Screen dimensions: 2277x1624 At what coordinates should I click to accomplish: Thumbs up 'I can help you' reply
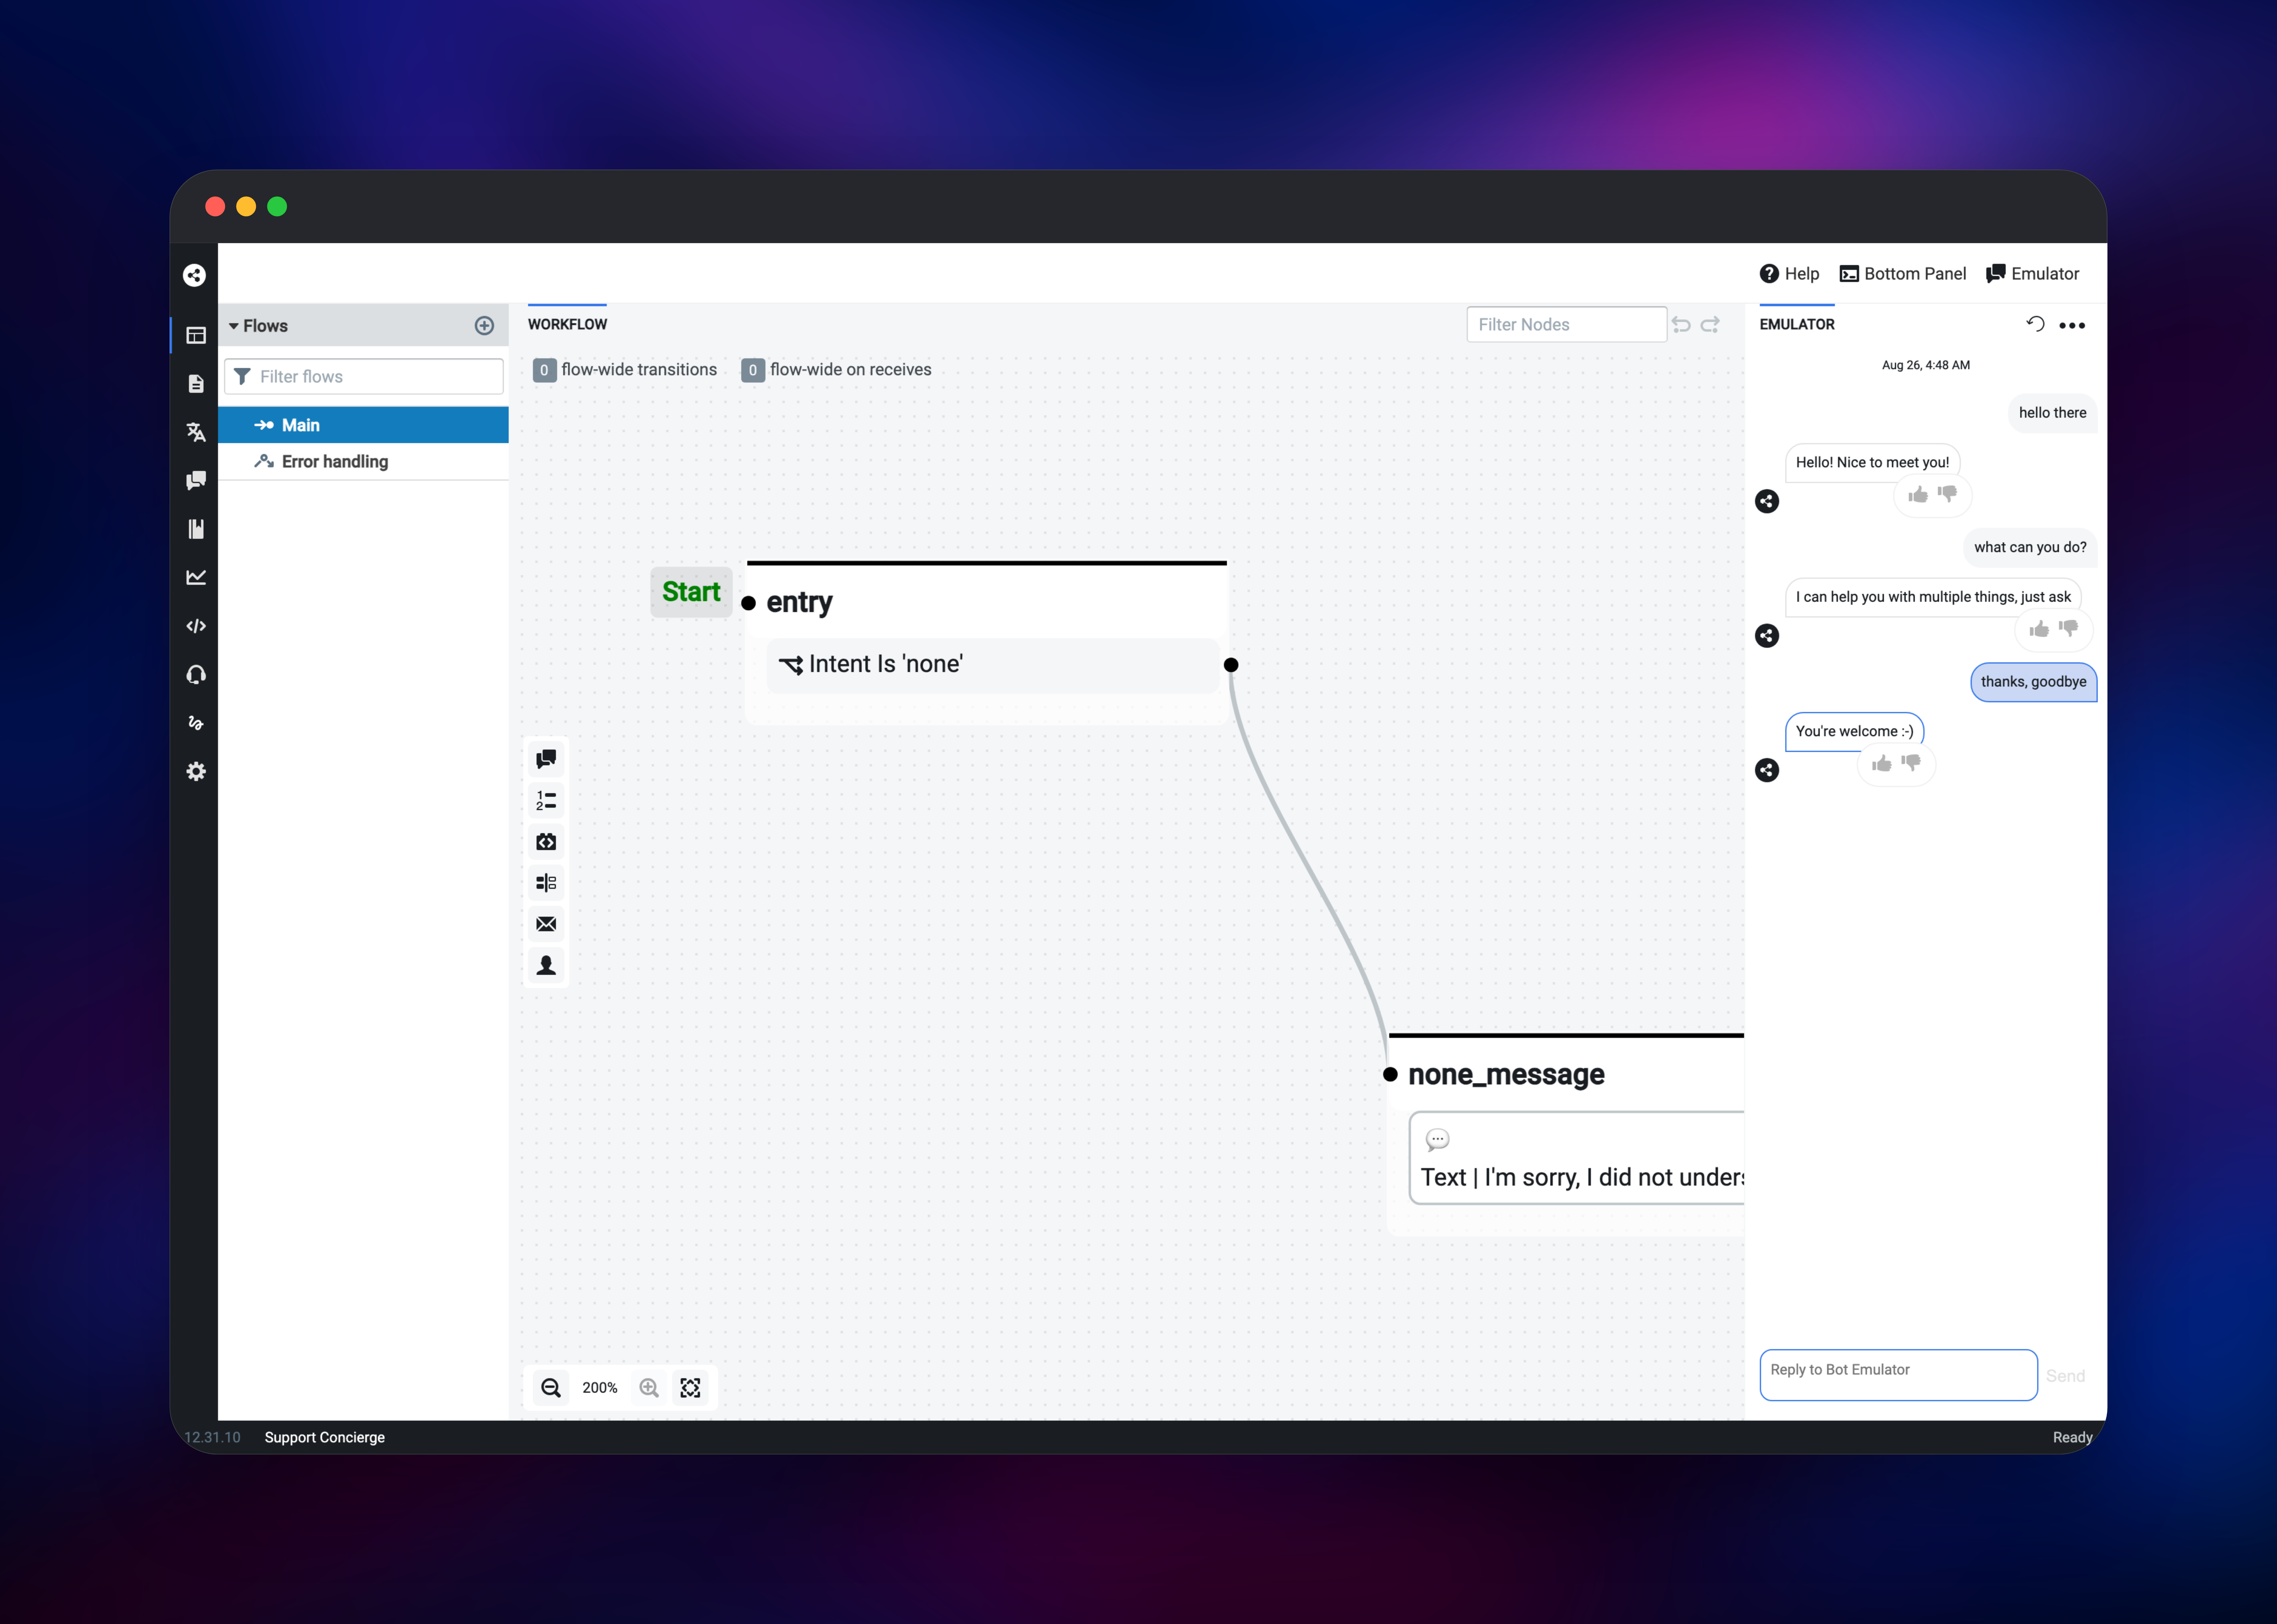pyautogui.click(x=2039, y=629)
